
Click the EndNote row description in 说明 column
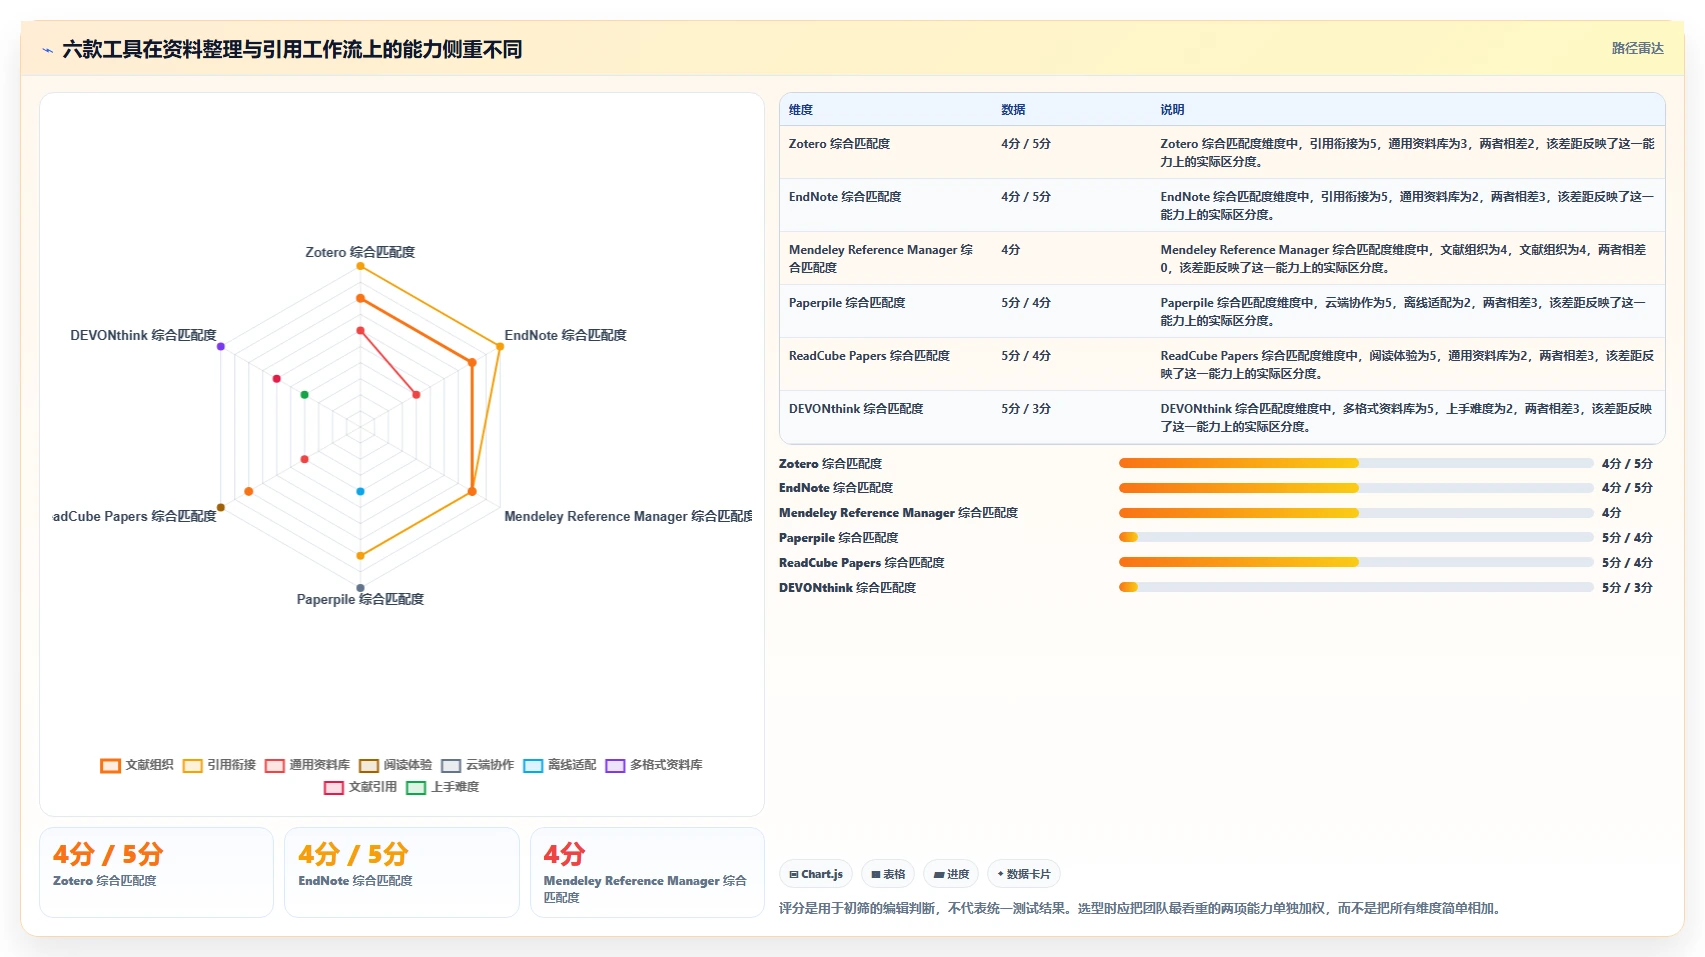[x=1407, y=206]
